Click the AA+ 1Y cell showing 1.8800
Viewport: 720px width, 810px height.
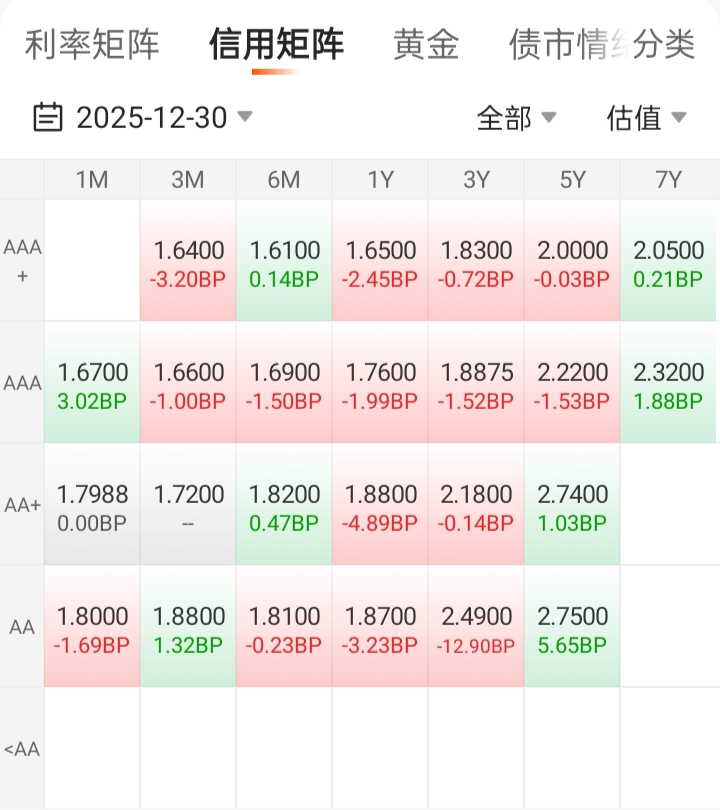tap(380, 506)
